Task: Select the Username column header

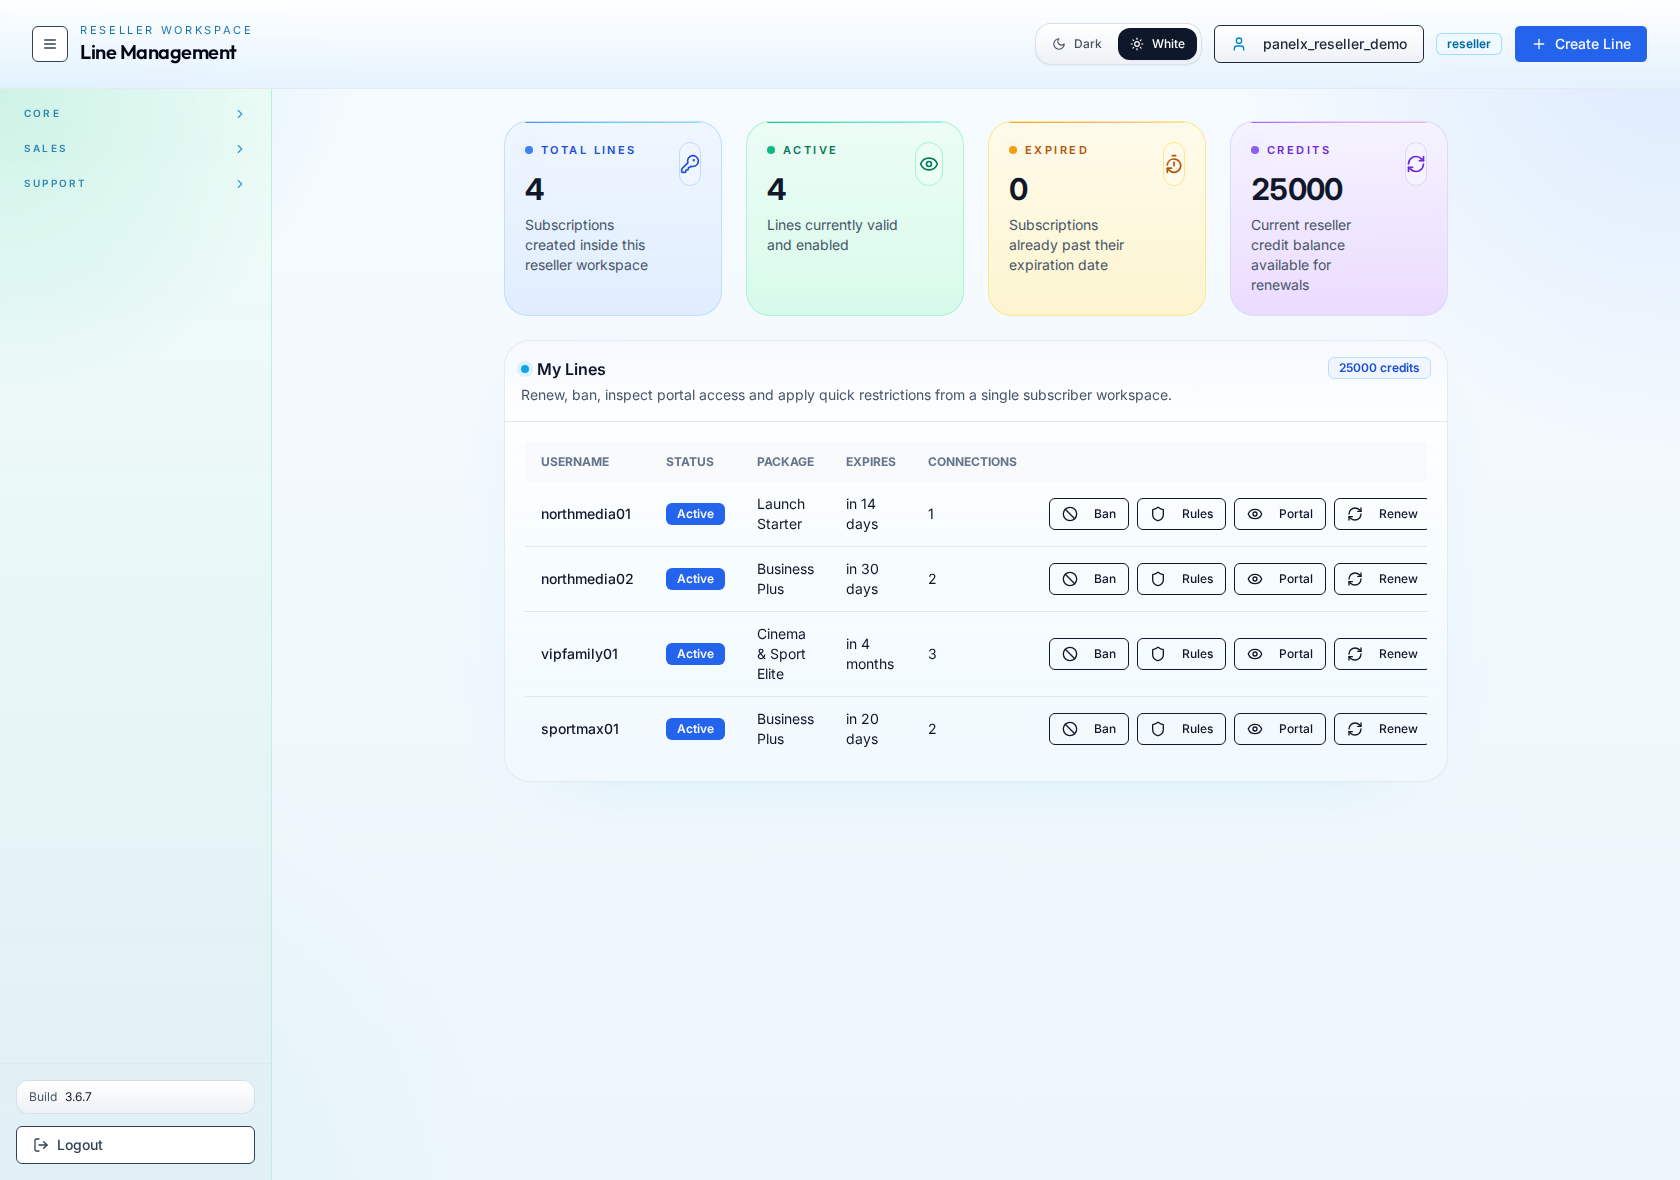Action: (574, 462)
